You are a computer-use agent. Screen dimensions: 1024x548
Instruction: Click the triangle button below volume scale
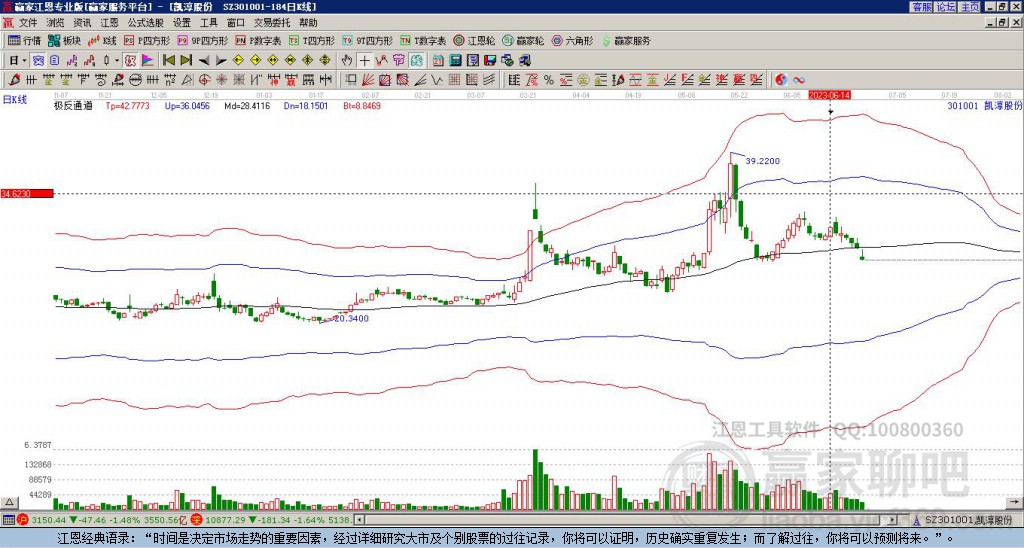point(9,502)
